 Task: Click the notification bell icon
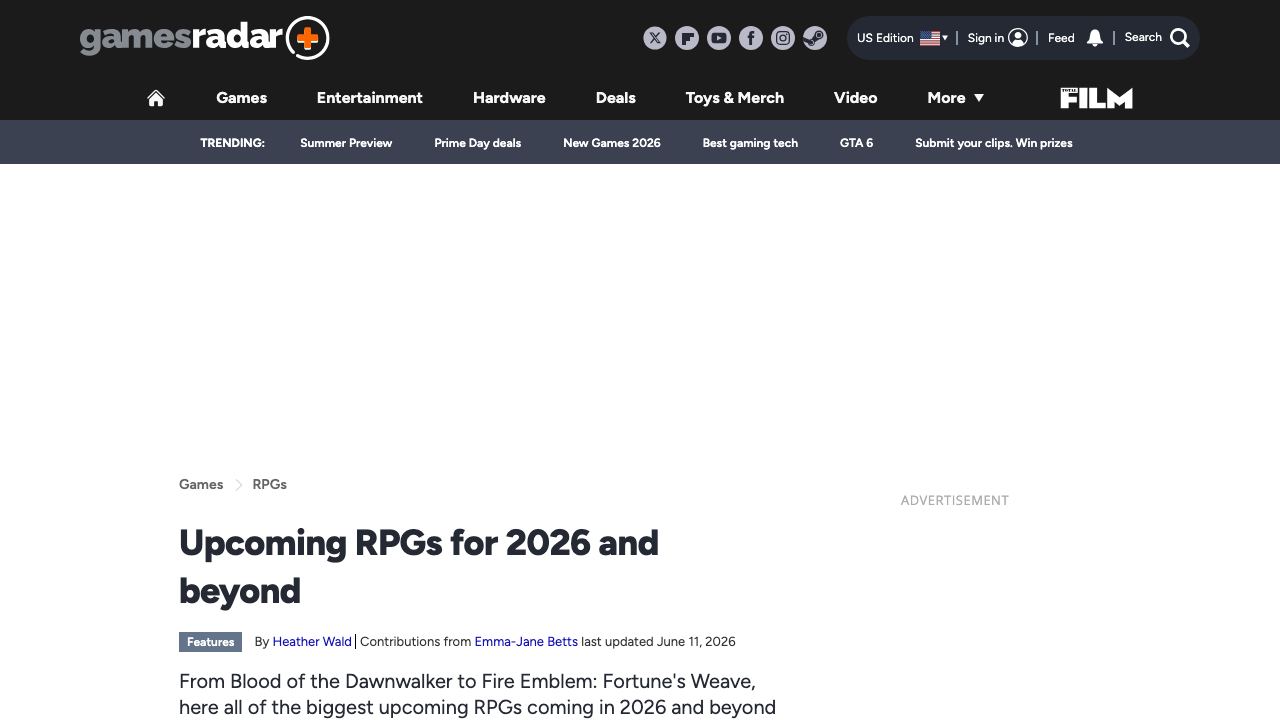point(1095,38)
